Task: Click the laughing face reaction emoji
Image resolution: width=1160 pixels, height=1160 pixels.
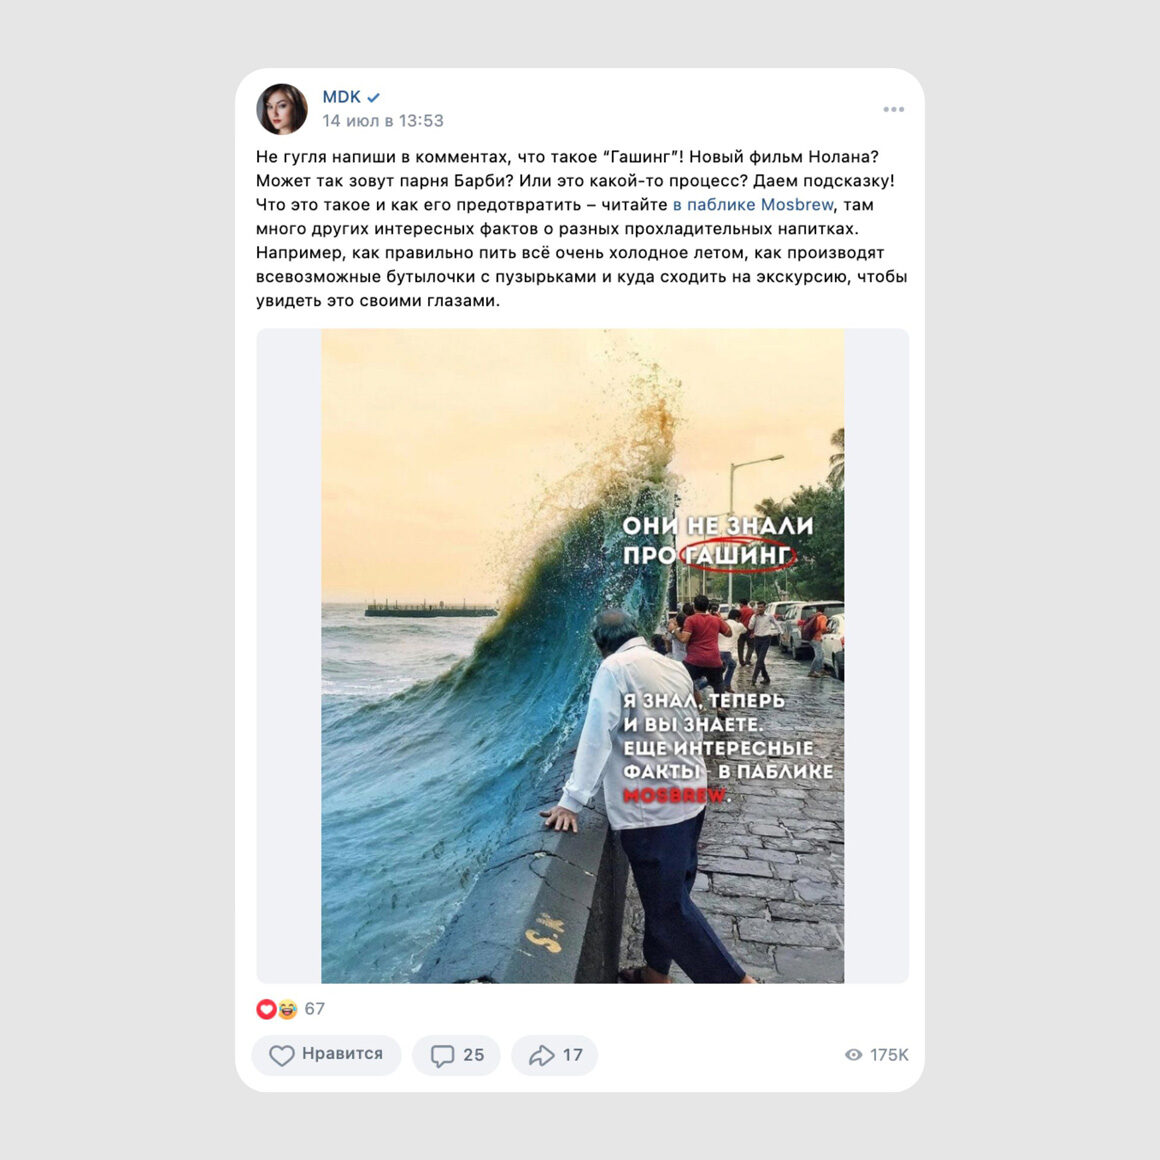Action: tap(287, 1009)
